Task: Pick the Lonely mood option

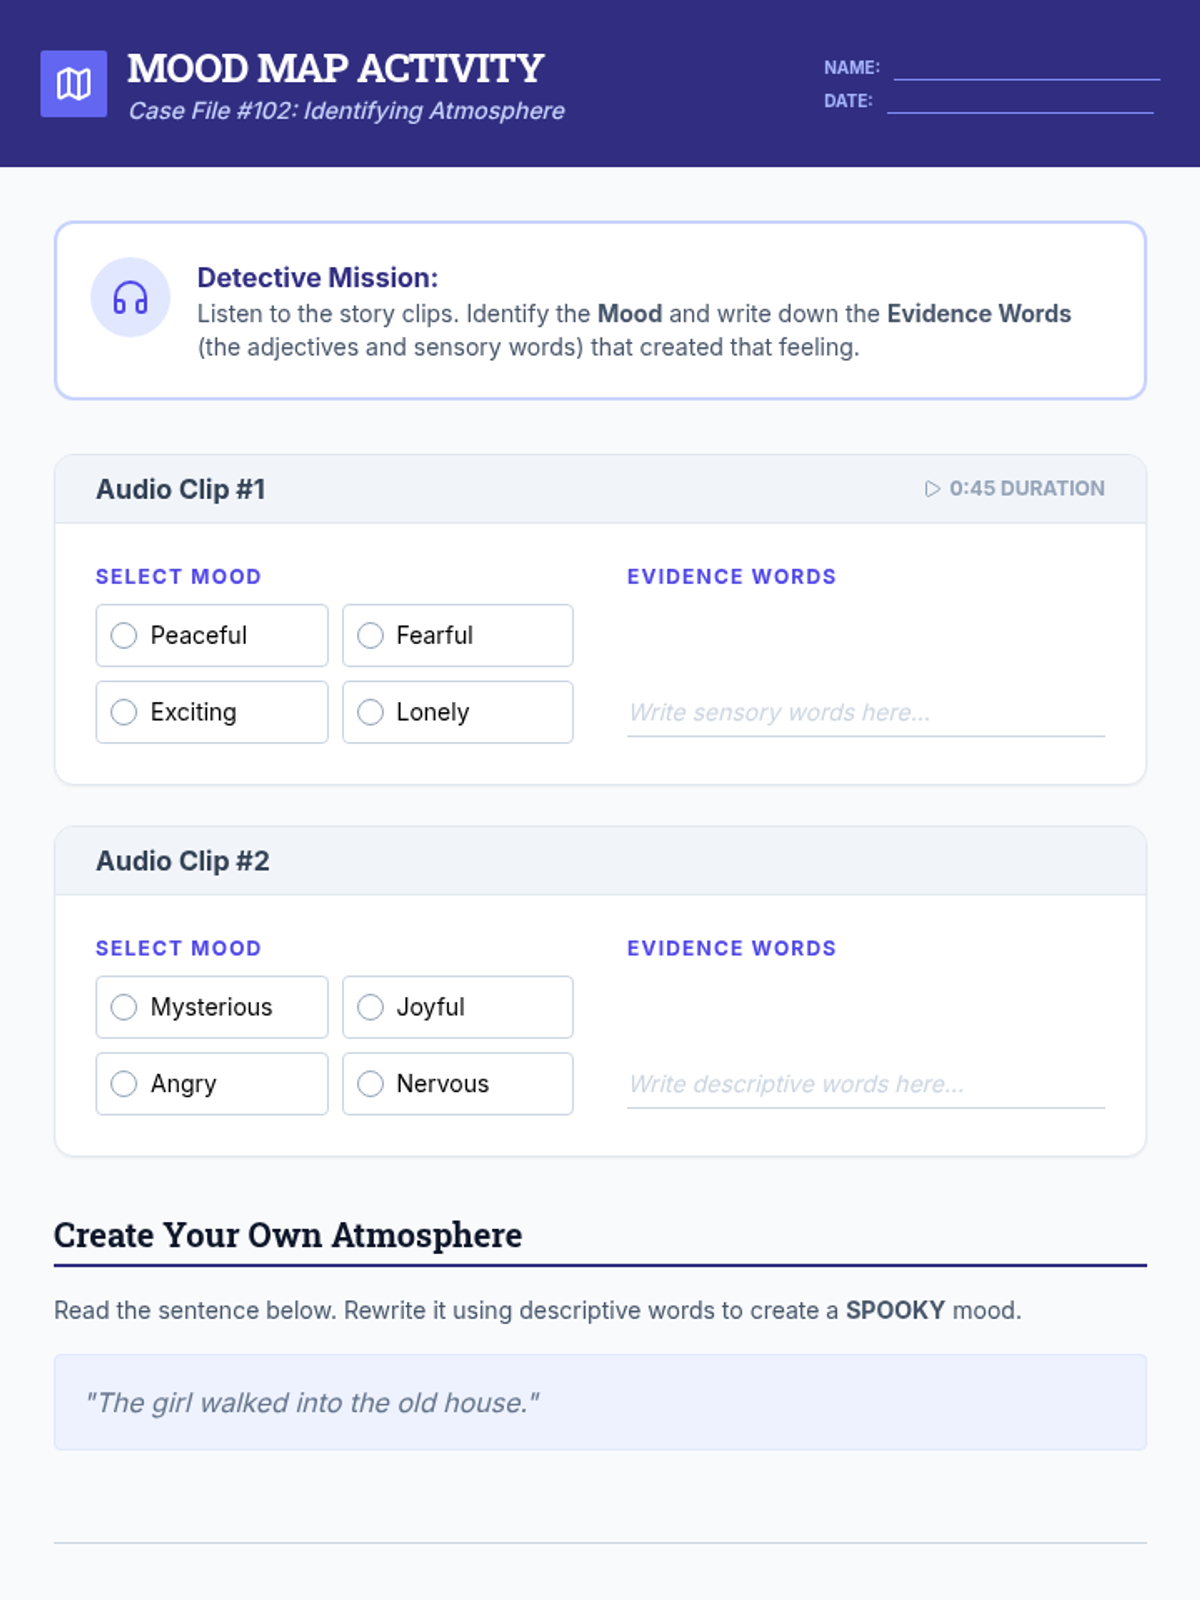Action: point(370,712)
